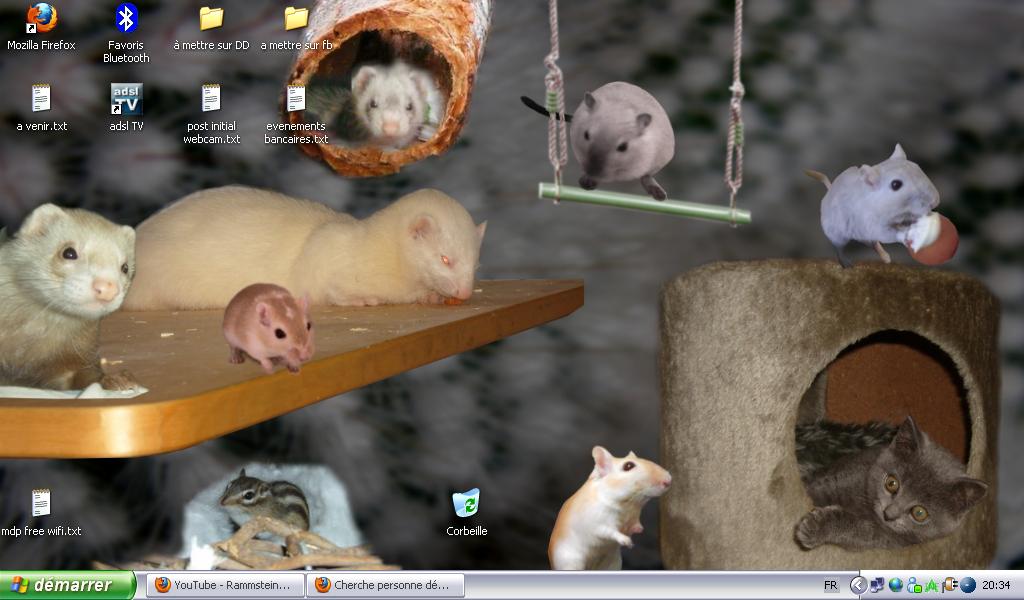Select the 'mdp free wifi.txt' file

point(41,503)
